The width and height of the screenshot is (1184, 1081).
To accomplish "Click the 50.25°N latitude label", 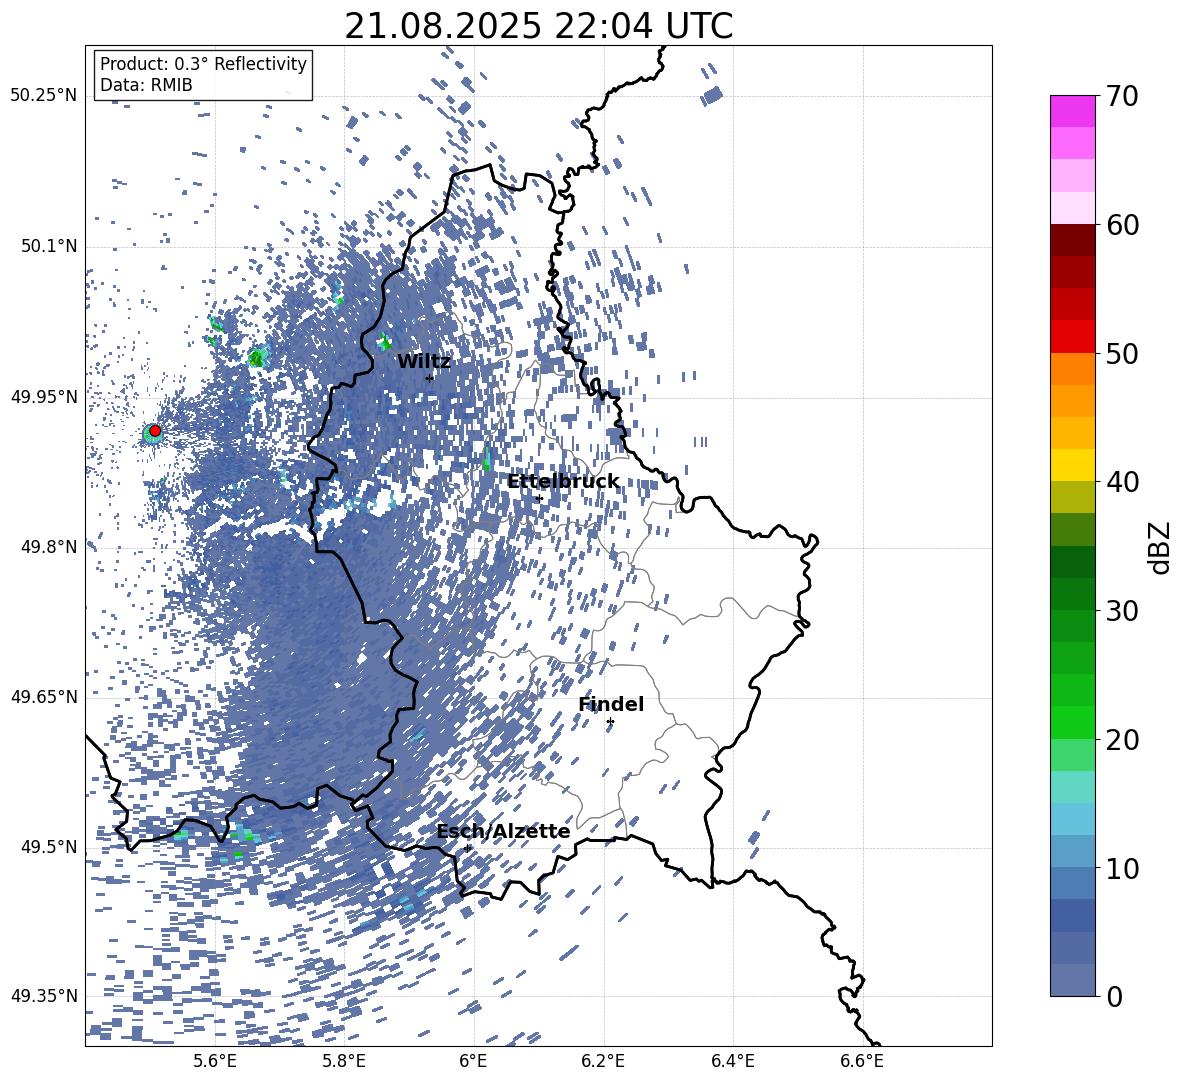I will pyautogui.click(x=44, y=96).
